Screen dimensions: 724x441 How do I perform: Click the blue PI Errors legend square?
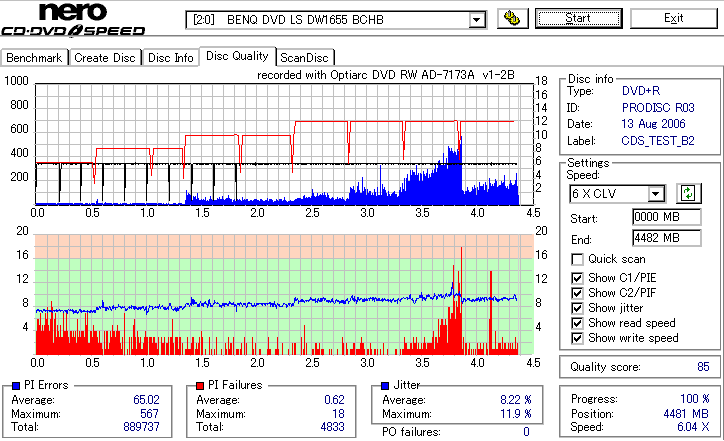coord(16,386)
